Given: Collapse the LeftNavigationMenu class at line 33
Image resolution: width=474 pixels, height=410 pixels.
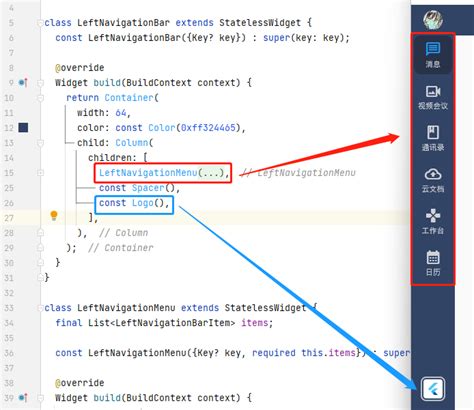Looking at the screenshot, I should point(40,308).
